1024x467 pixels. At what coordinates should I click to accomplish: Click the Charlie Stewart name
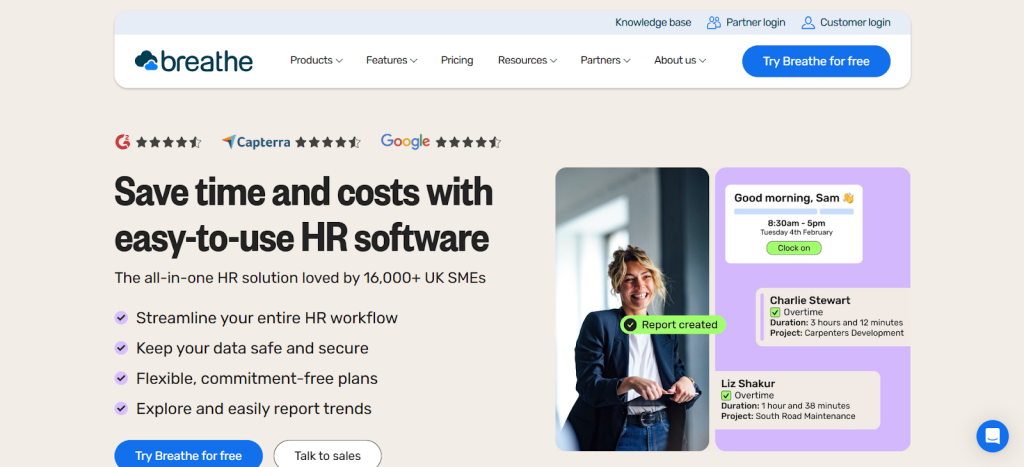810,300
